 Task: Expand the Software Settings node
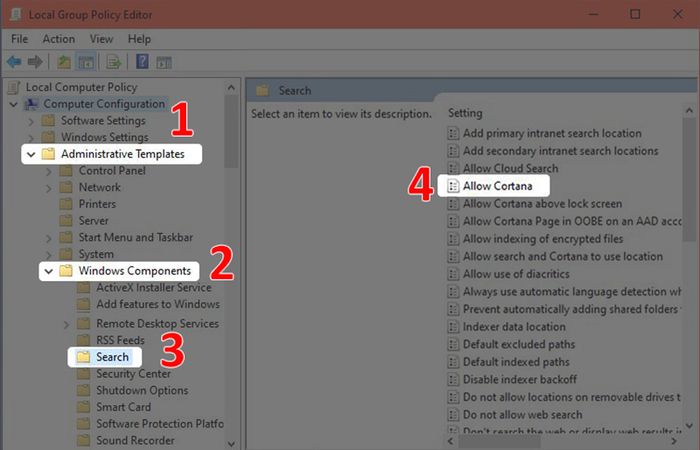(31, 121)
